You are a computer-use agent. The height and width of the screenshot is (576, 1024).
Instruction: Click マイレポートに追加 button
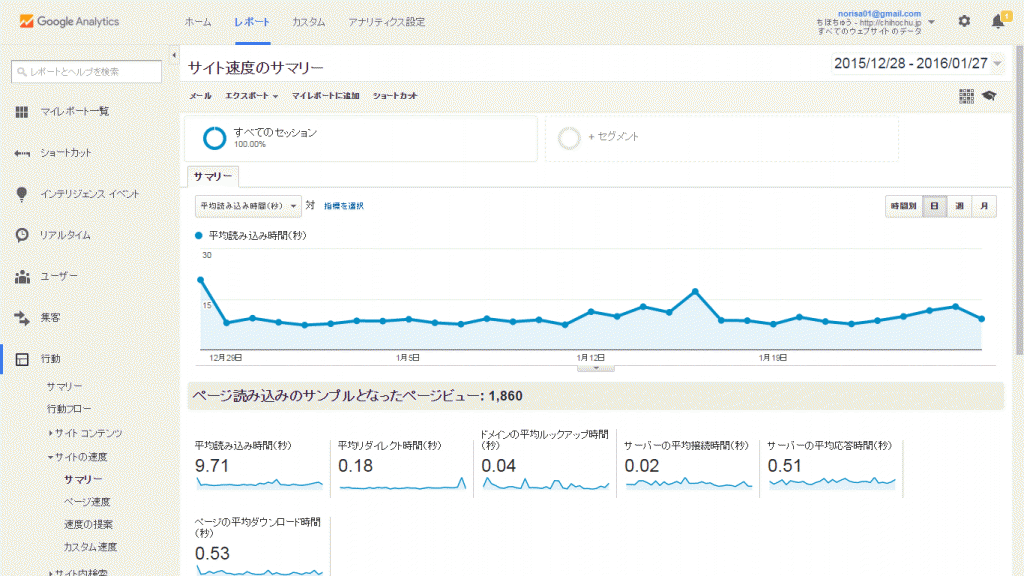coord(325,96)
